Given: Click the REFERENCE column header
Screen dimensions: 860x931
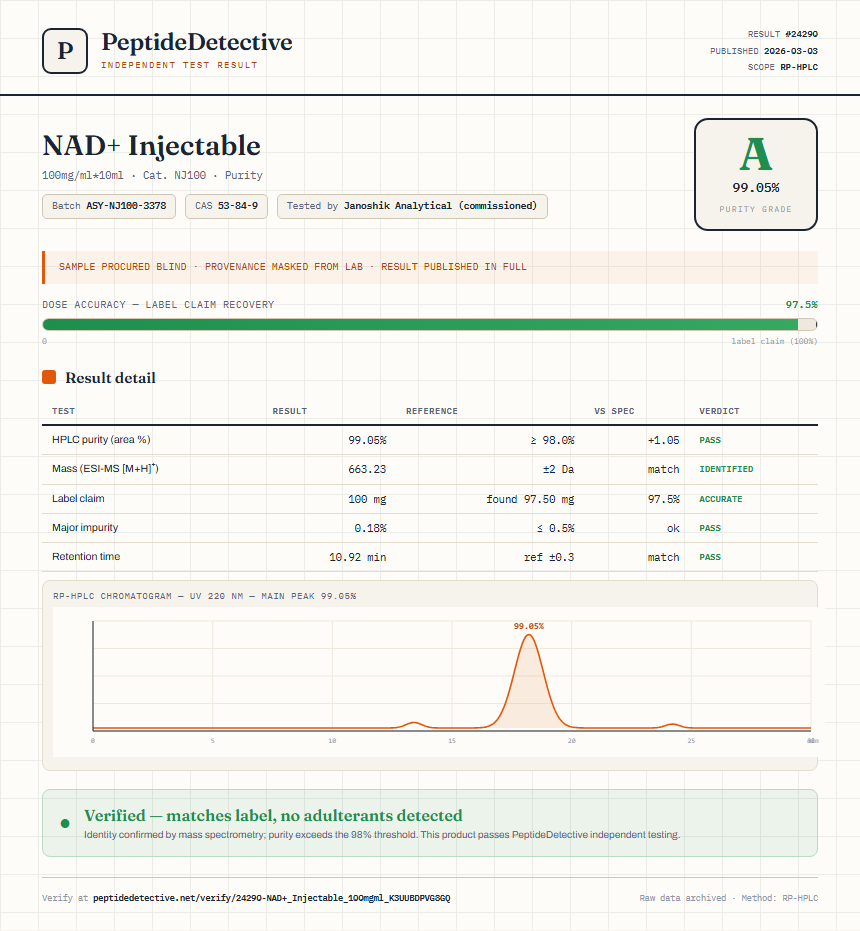Looking at the screenshot, I should [x=432, y=411].
